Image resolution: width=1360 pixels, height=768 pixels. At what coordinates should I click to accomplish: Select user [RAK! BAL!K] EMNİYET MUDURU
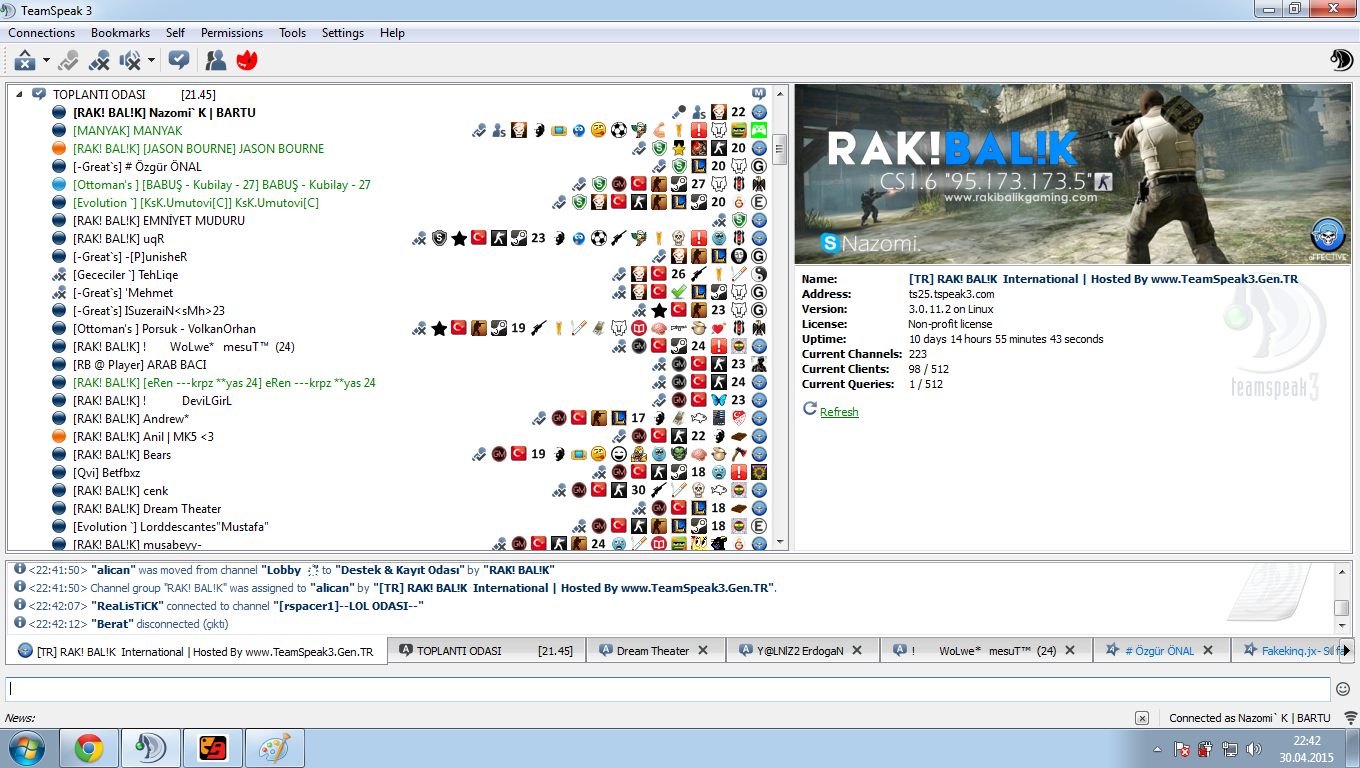(x=158, y=221)
